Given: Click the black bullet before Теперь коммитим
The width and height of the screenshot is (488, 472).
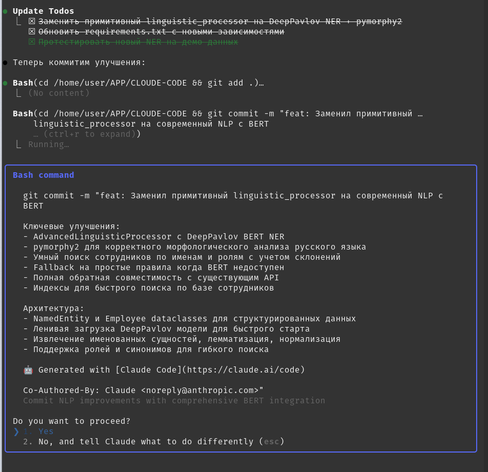Looking at the screenshot, I should (x=5, y=63).
